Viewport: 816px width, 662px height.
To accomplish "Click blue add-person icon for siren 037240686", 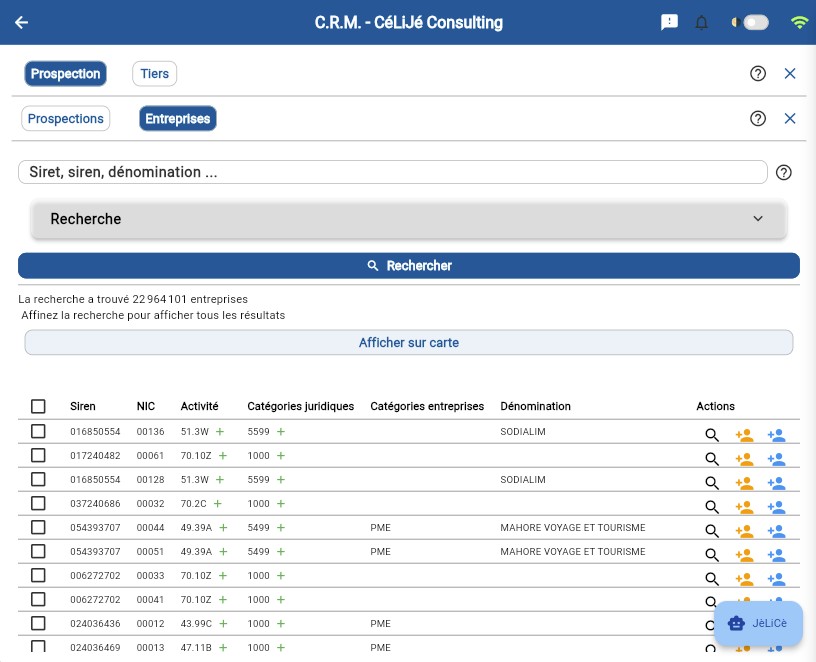I will pos(776,507).
